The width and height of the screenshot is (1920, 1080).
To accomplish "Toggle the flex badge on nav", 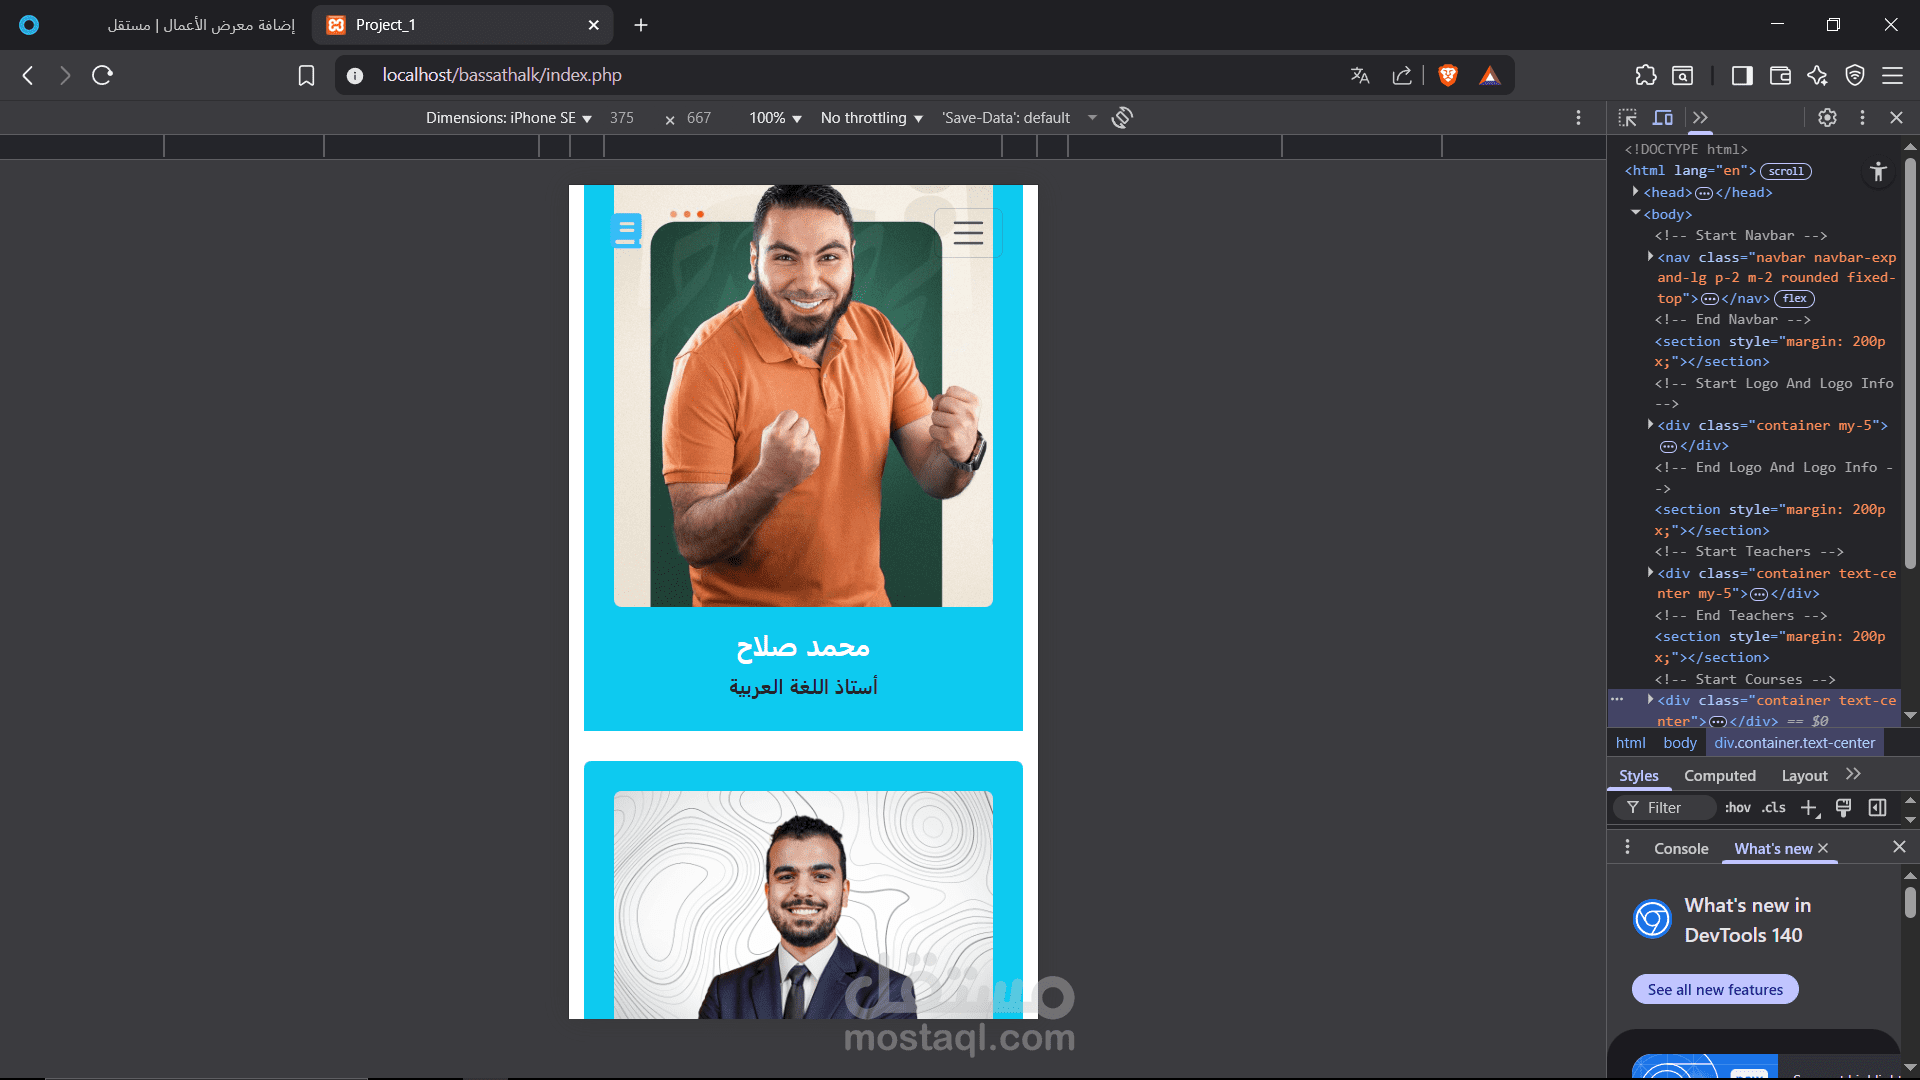I will tap(1795, 298).
